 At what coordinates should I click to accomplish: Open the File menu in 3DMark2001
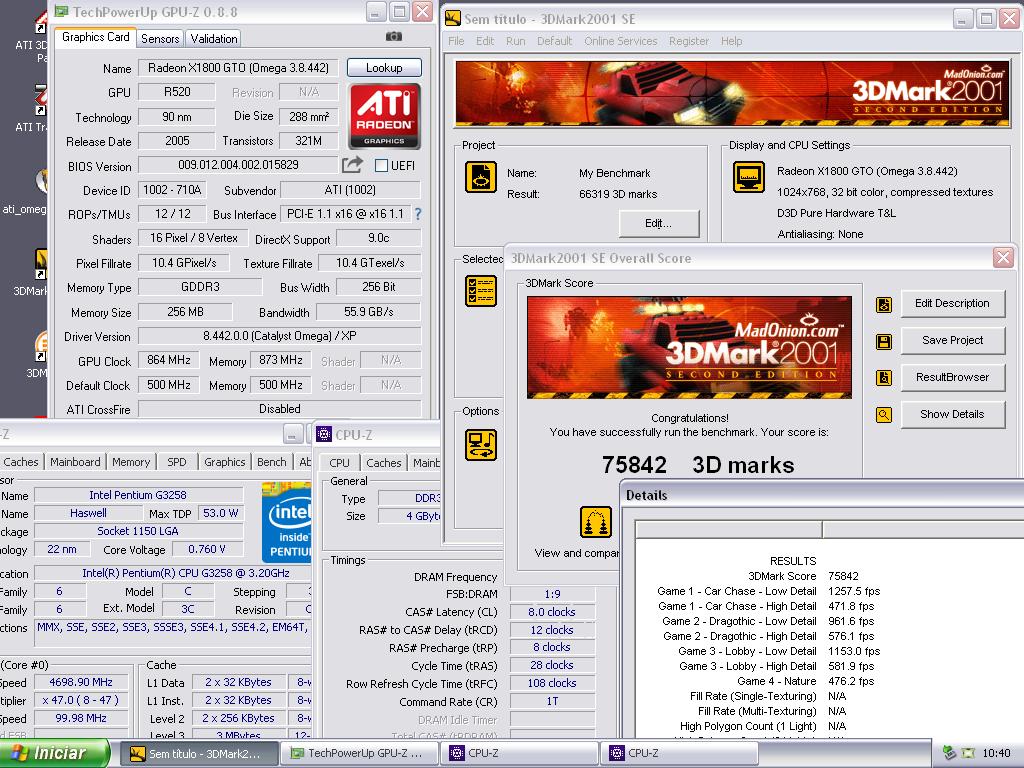tap(456, 41)
